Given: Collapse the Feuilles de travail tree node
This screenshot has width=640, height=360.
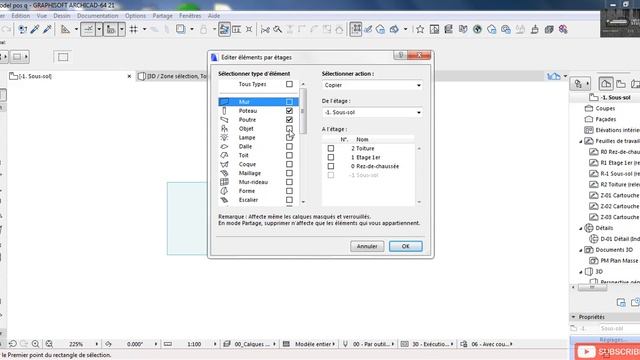Looking at the screenshot, I should click(580, 141).
